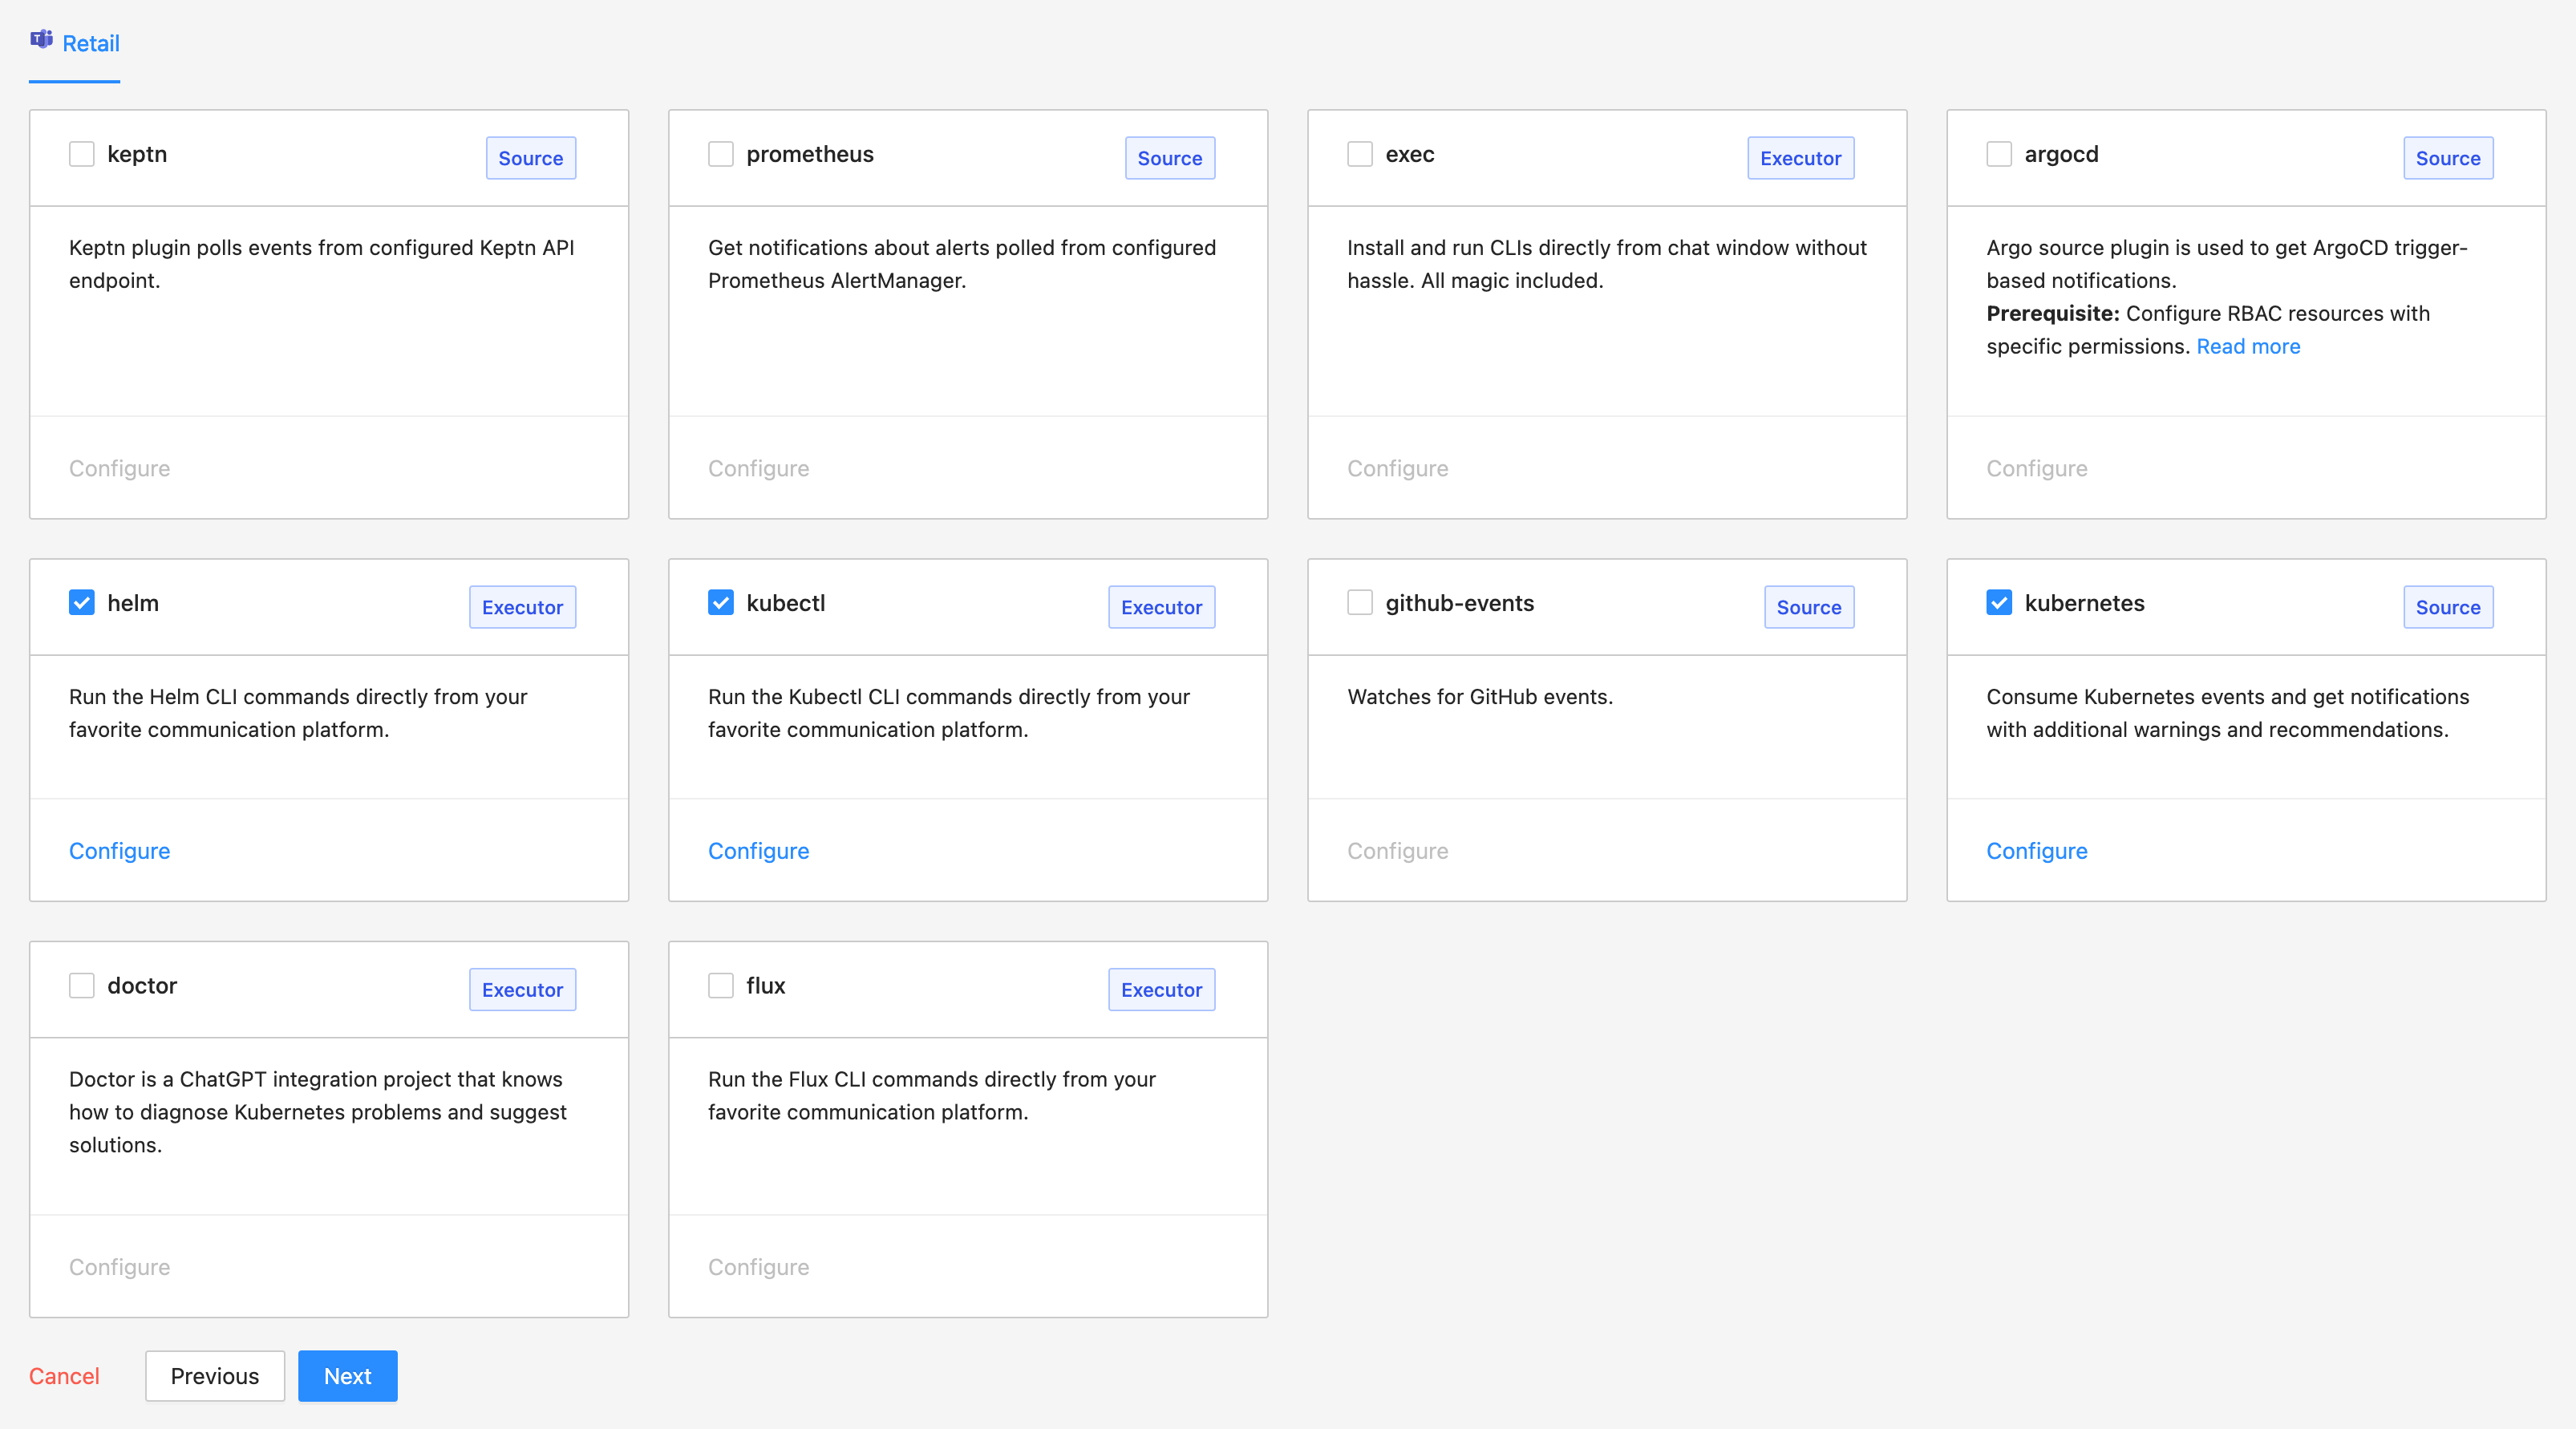Image resolution: width=2576 pixels, height=1429 pixels.
Task: Click Configure on the kubectl card
Action: click(758, 851)
